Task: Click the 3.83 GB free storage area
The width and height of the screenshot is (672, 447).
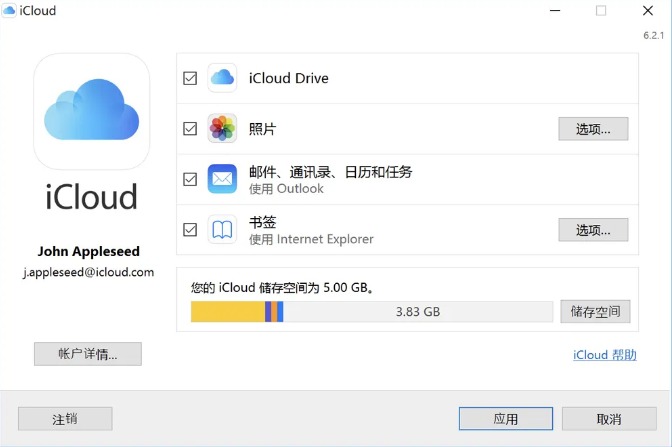Action: click(418, 312)
